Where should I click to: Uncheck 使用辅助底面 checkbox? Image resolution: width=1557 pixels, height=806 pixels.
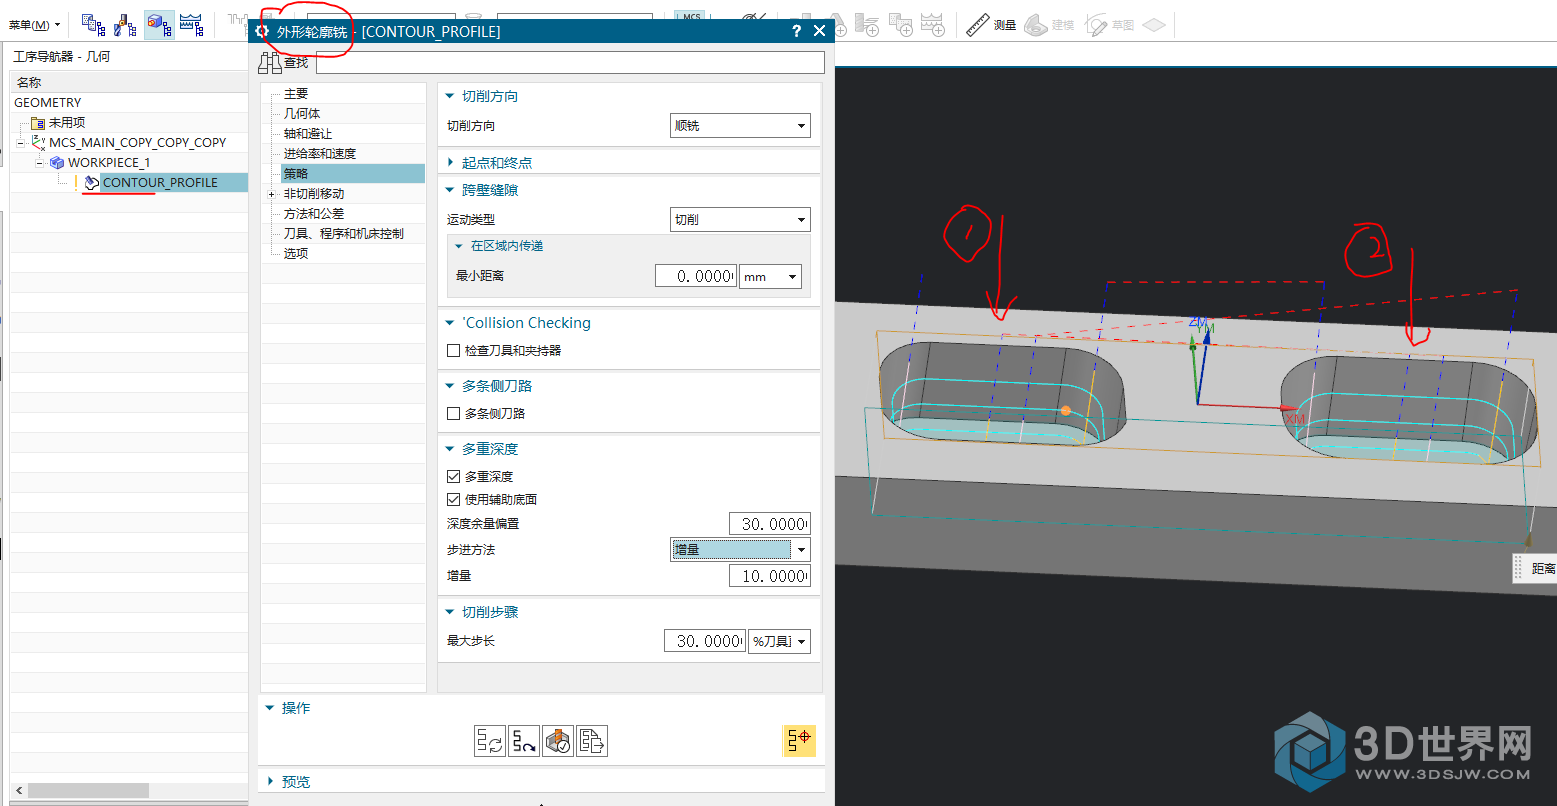tap(454, 500)
